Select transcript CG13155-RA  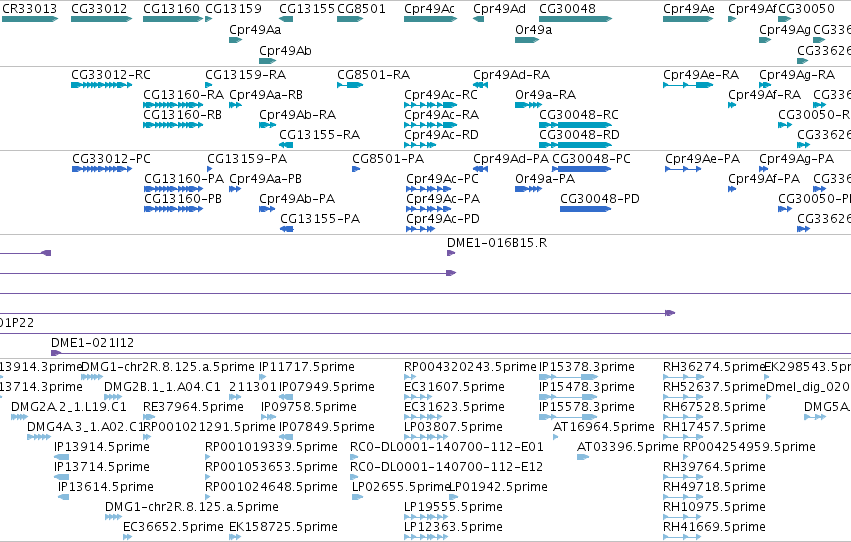tap(319, 135)
